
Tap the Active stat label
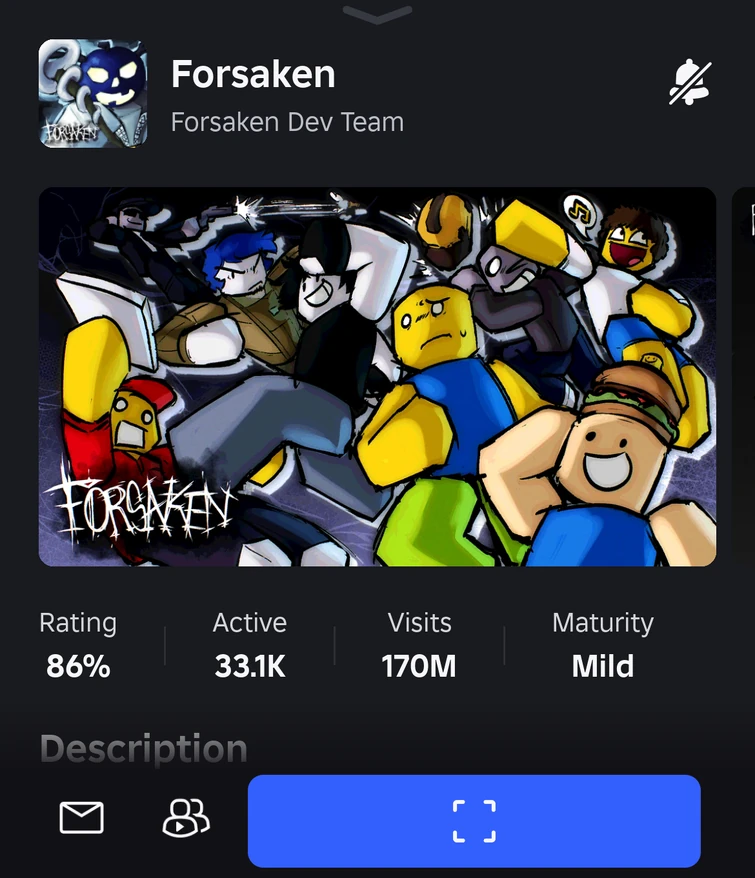pos(250,623)
